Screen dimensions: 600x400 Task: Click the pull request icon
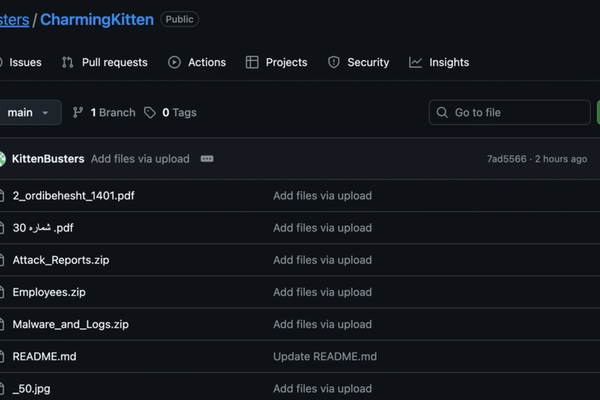coord(68,62)
